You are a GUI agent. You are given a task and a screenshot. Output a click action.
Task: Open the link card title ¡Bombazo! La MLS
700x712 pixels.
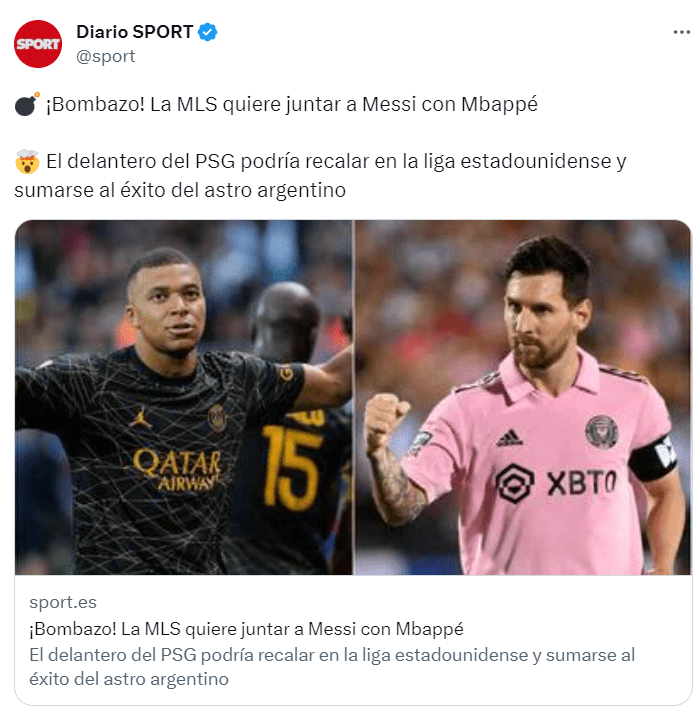pos(246,629)
